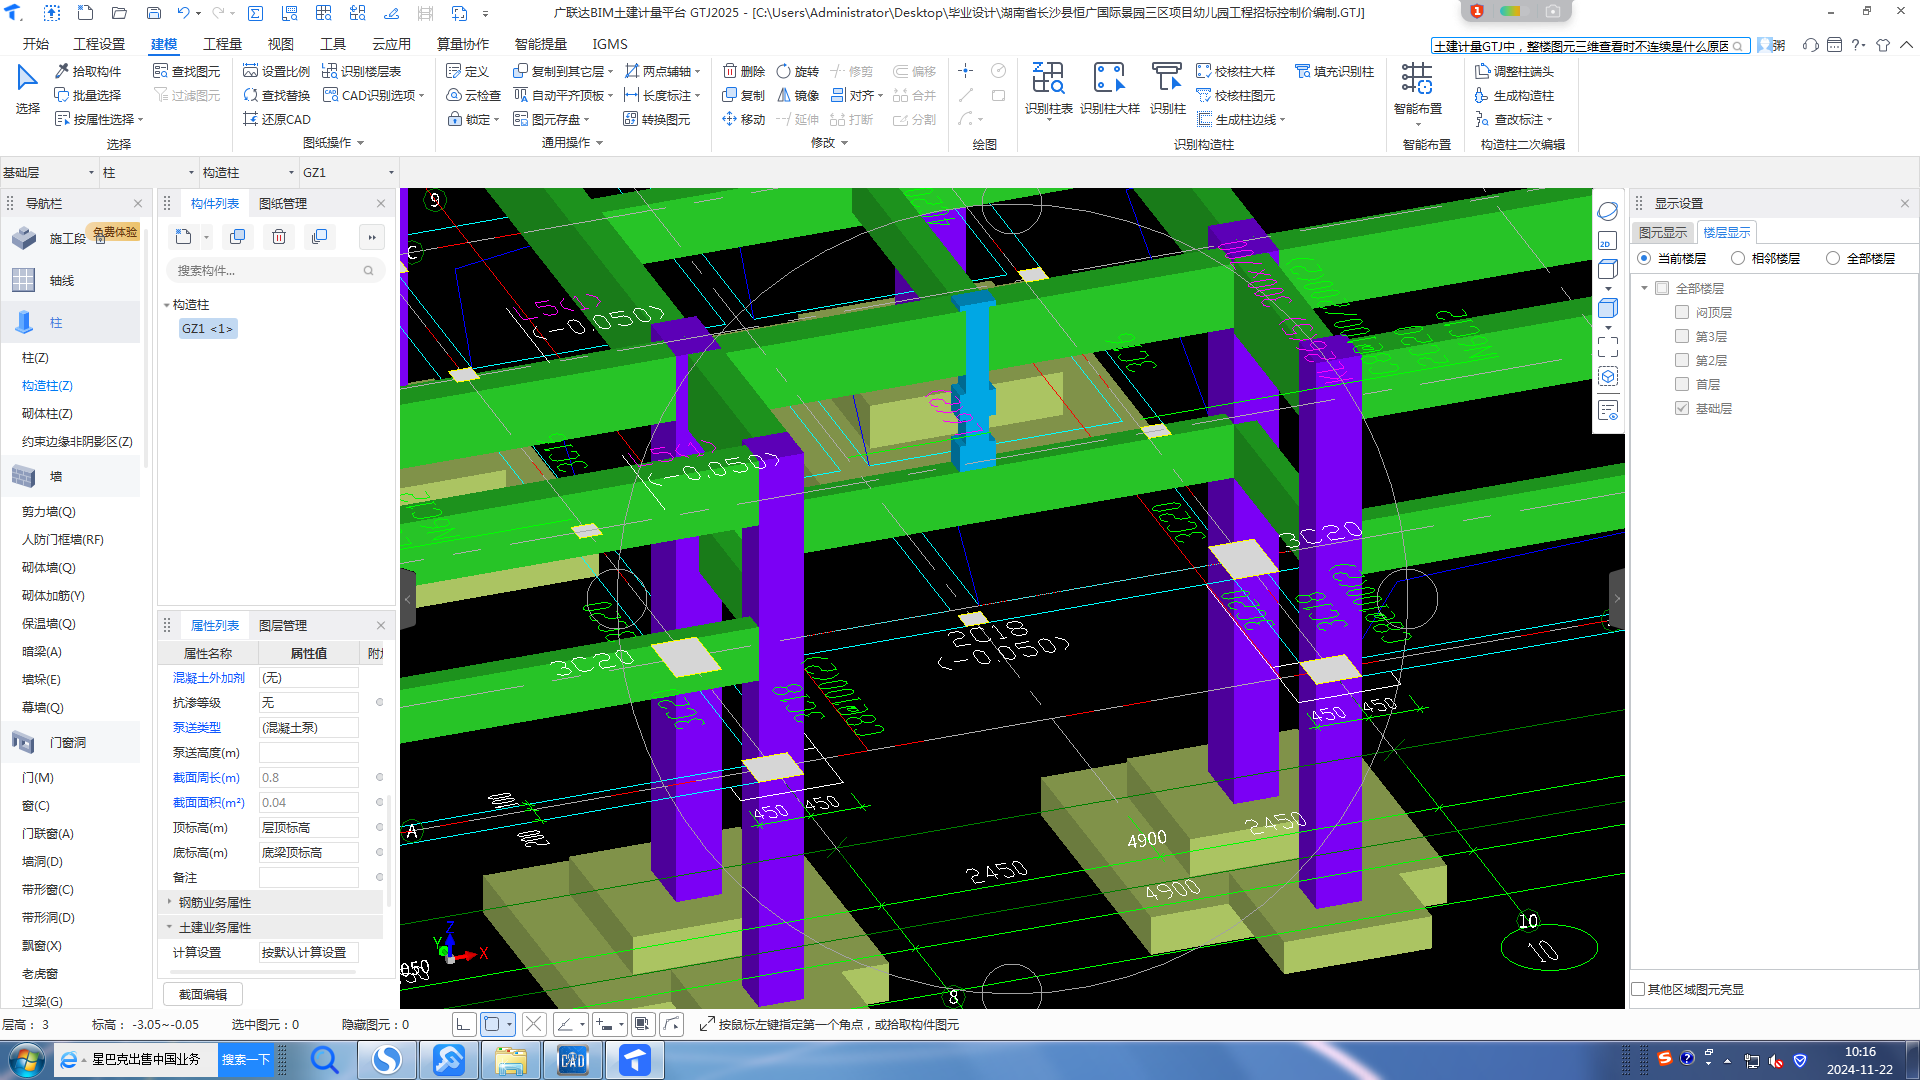
Task: Click 识别楼层表 tool
Action: click(361, 71)
